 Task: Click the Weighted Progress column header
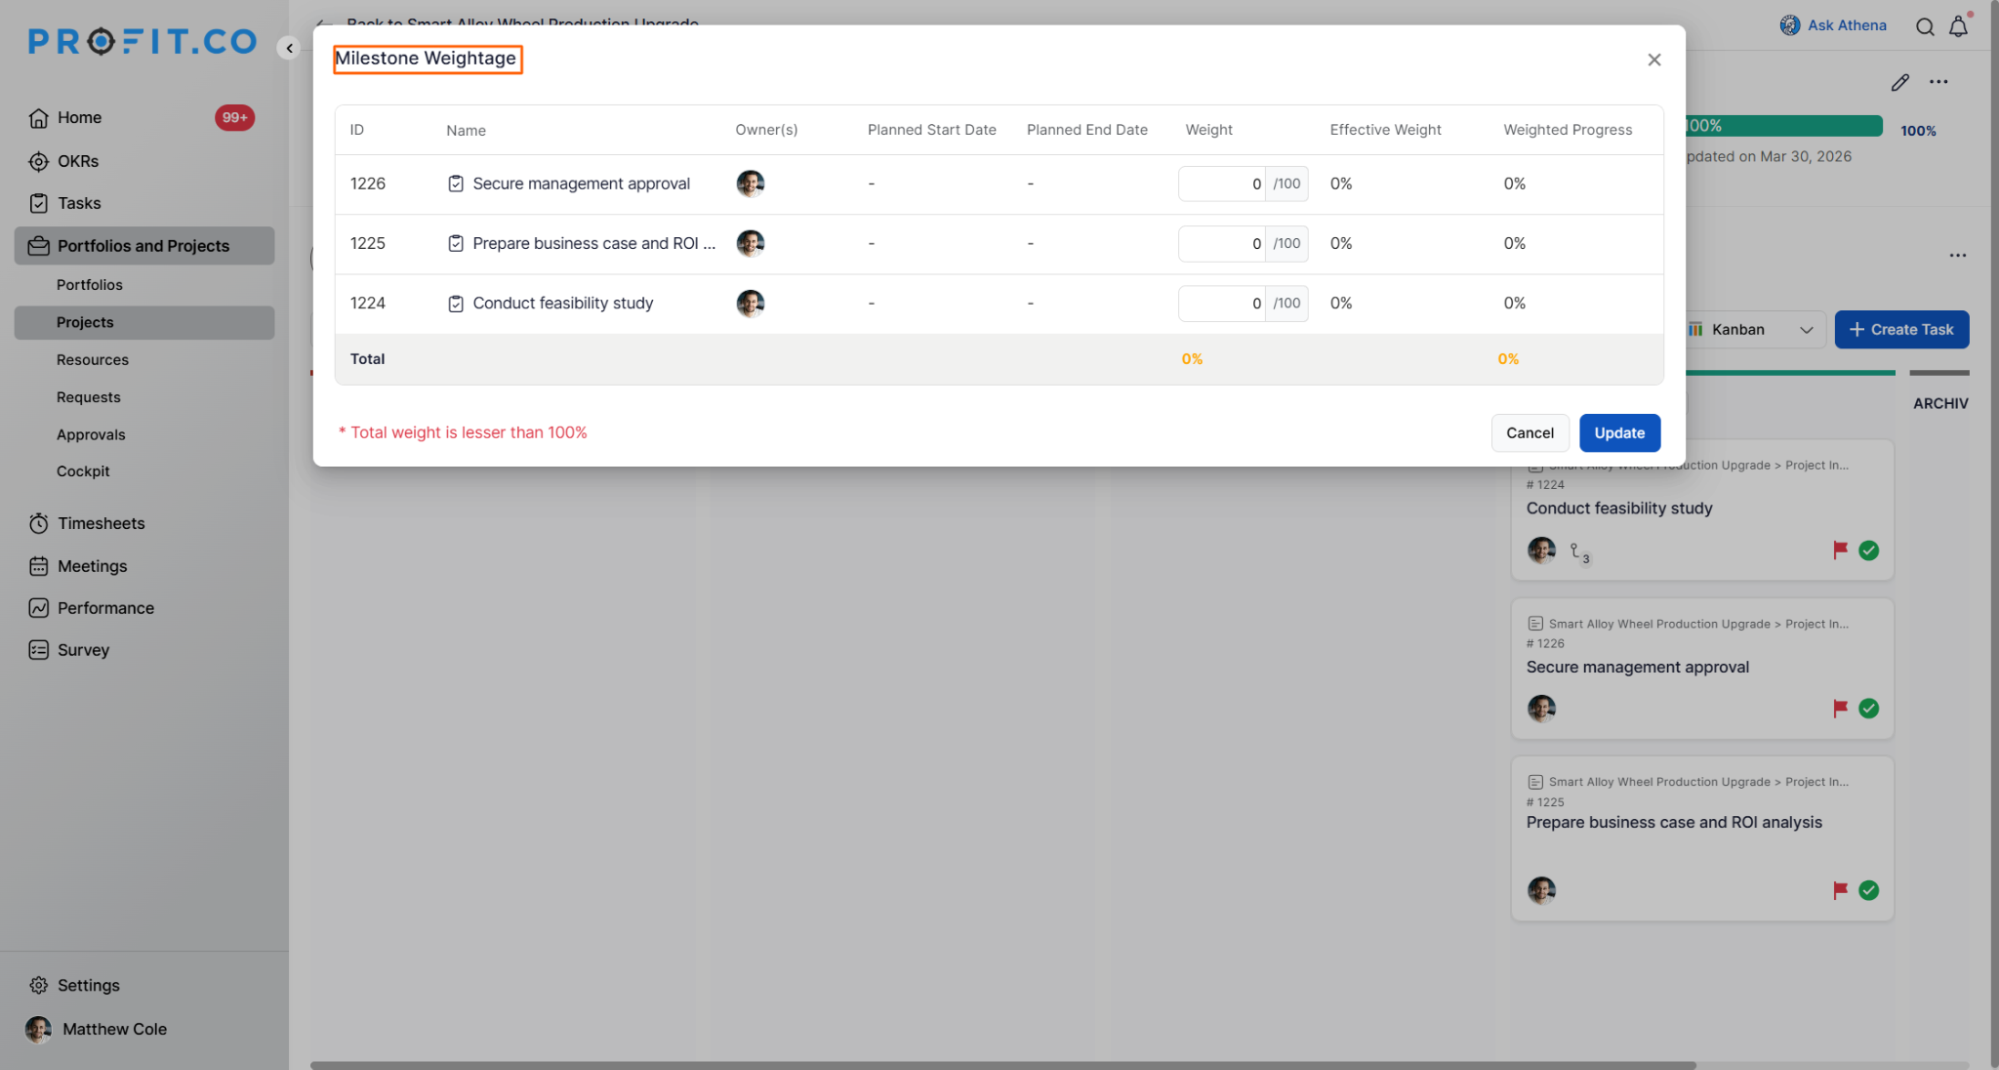(1567, 130)
